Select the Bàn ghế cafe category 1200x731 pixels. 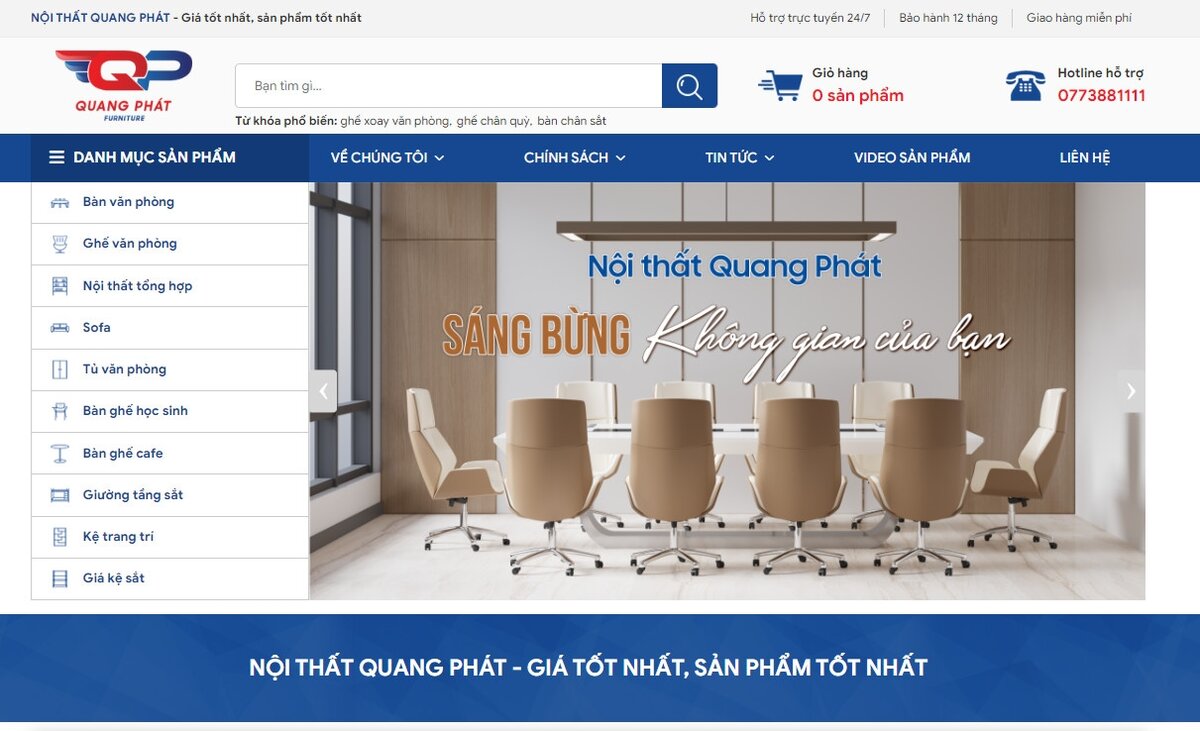pos(170,454)
